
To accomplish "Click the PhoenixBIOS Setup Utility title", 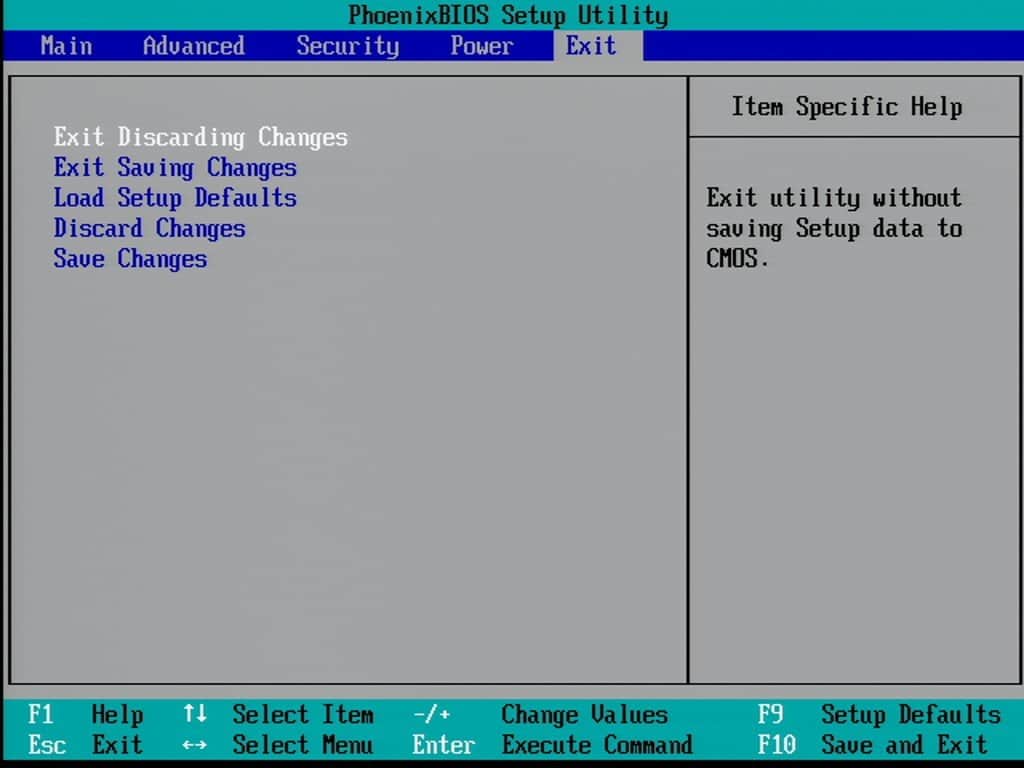I will point(508,15).
